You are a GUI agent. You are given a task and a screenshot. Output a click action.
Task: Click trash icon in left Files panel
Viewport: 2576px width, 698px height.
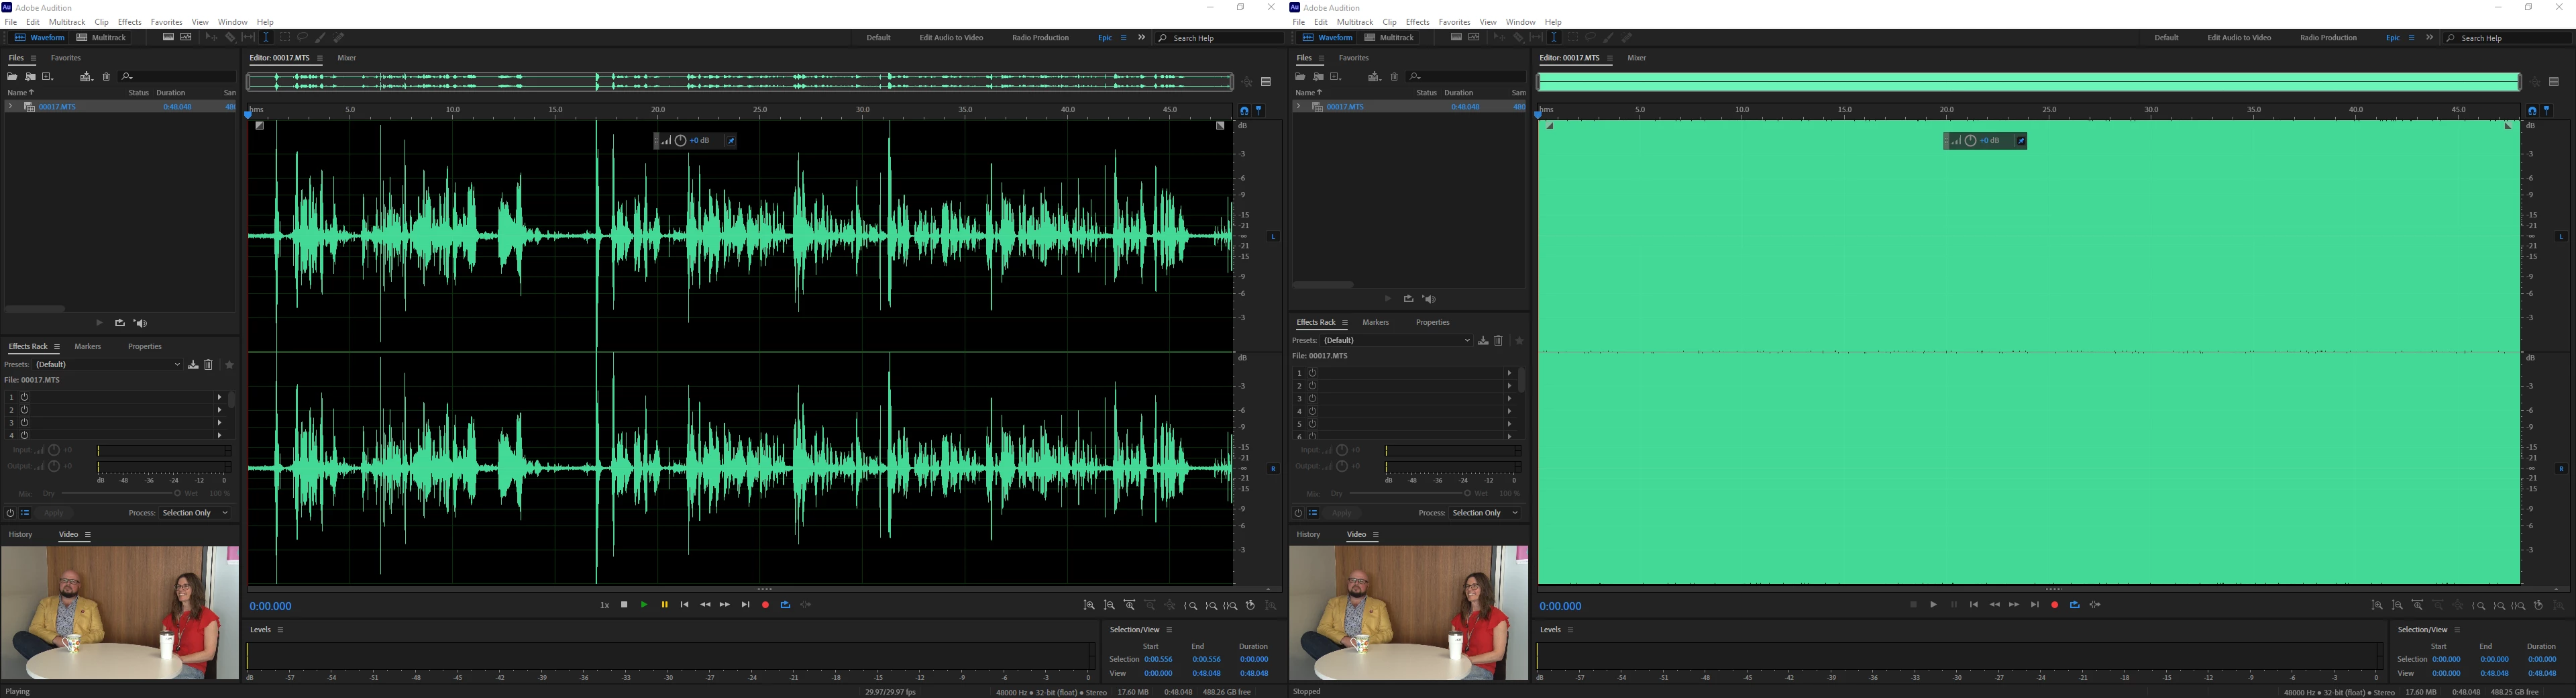tap(106, 76)
